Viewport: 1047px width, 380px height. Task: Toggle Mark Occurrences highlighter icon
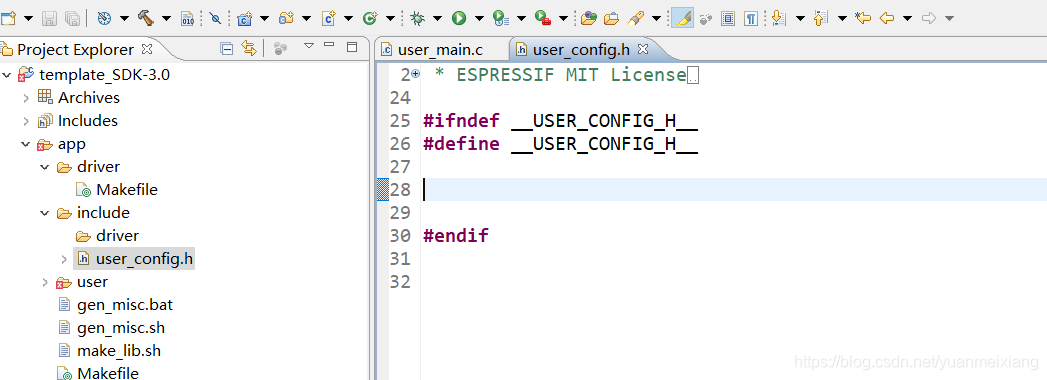coord(682,18)
